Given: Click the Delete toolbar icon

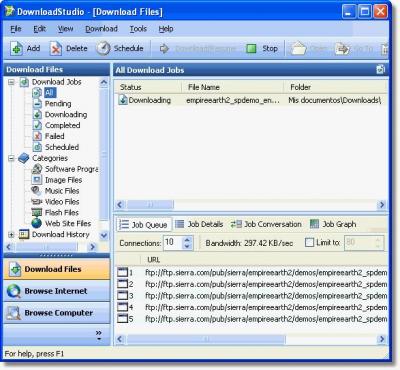Looking at the screenshot, I should click(x=56, y=49).
